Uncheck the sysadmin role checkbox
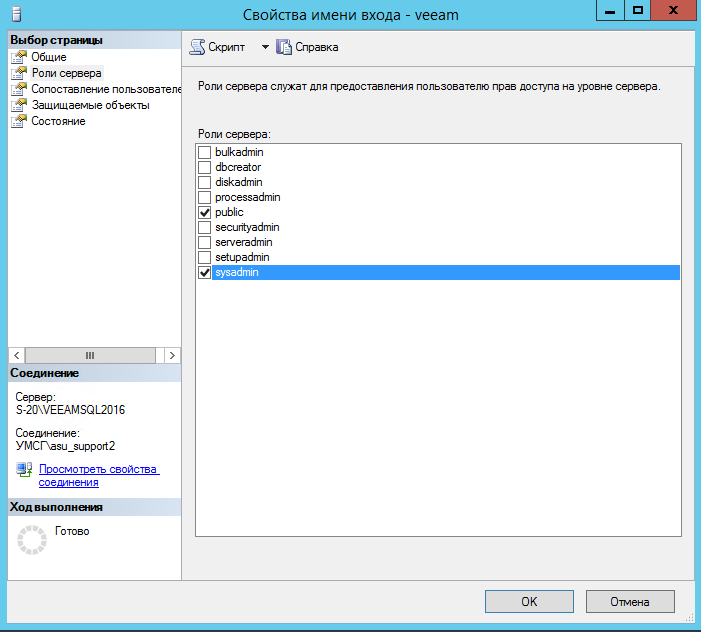Image resolution: width=701 pixels, height=632 pixels. [x=205, y=273]
